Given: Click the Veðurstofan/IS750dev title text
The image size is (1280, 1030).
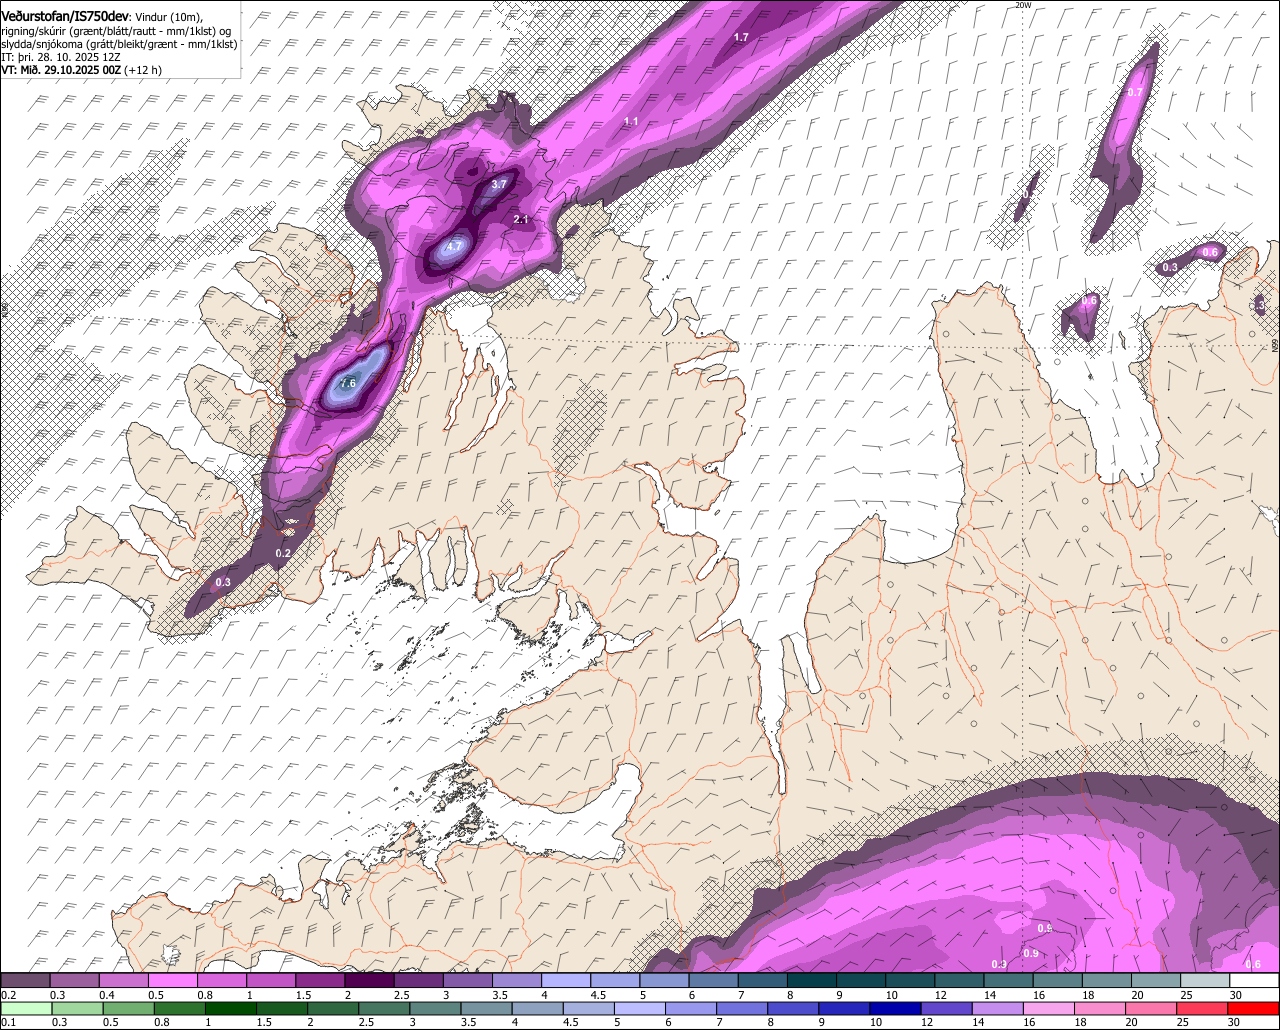Looking at the screenshot, I should 65,16.
